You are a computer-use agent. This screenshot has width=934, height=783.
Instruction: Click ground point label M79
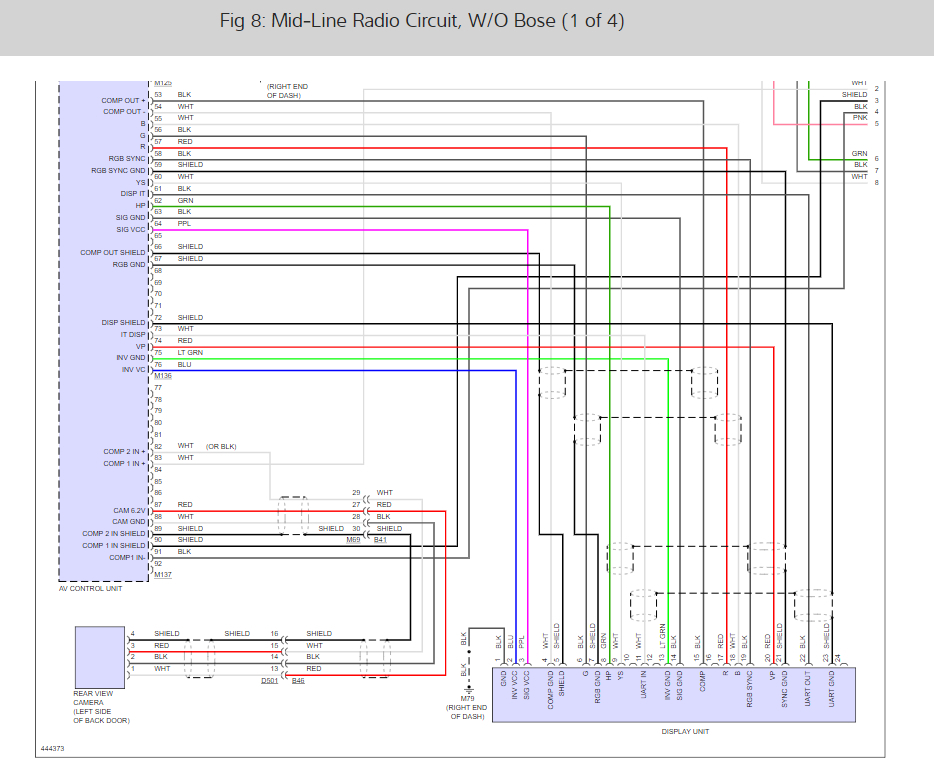[467, 698]
